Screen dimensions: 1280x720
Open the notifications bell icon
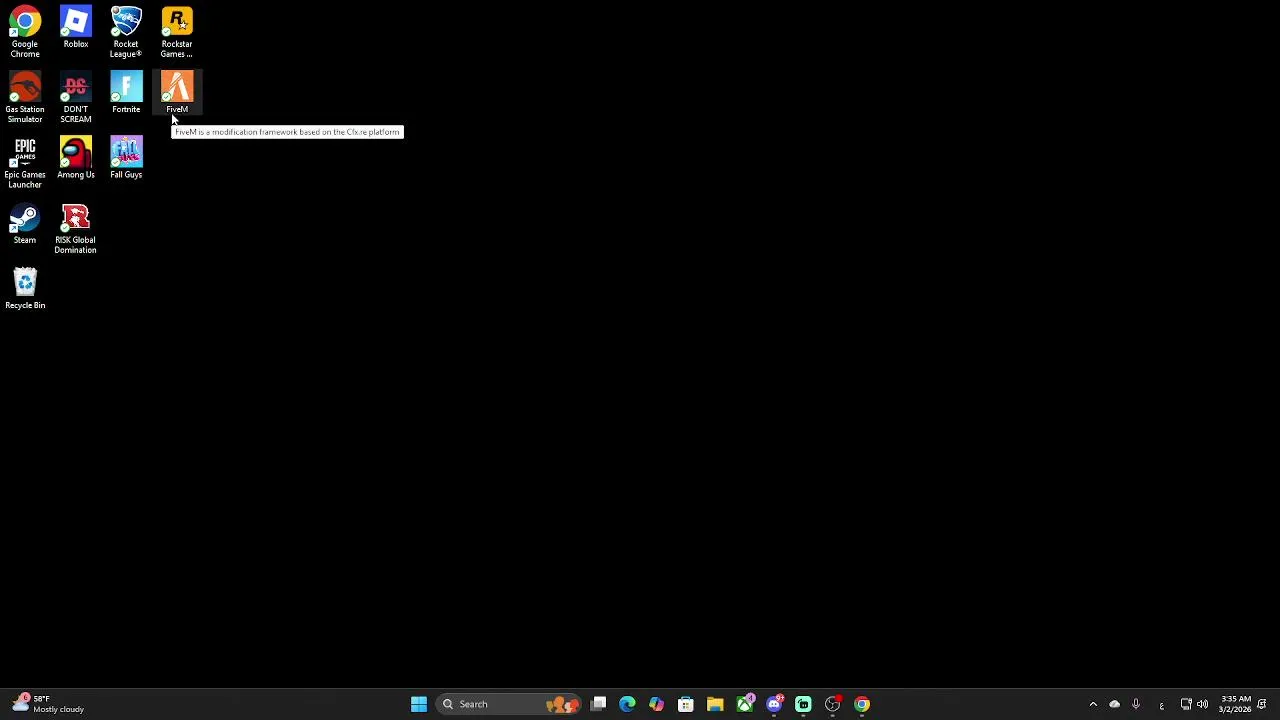click(1263, 704)
